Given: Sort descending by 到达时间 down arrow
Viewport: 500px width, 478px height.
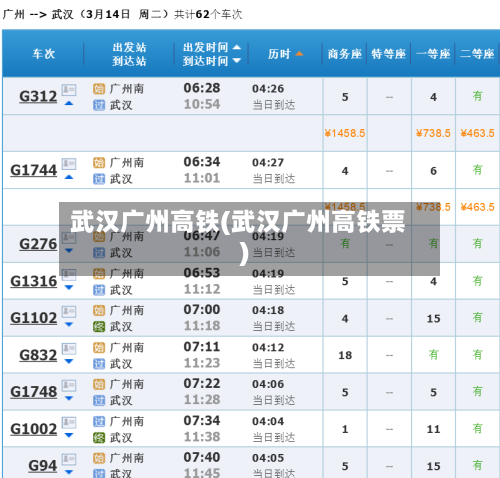Looking at the screenshot, I should coord(236,61).
